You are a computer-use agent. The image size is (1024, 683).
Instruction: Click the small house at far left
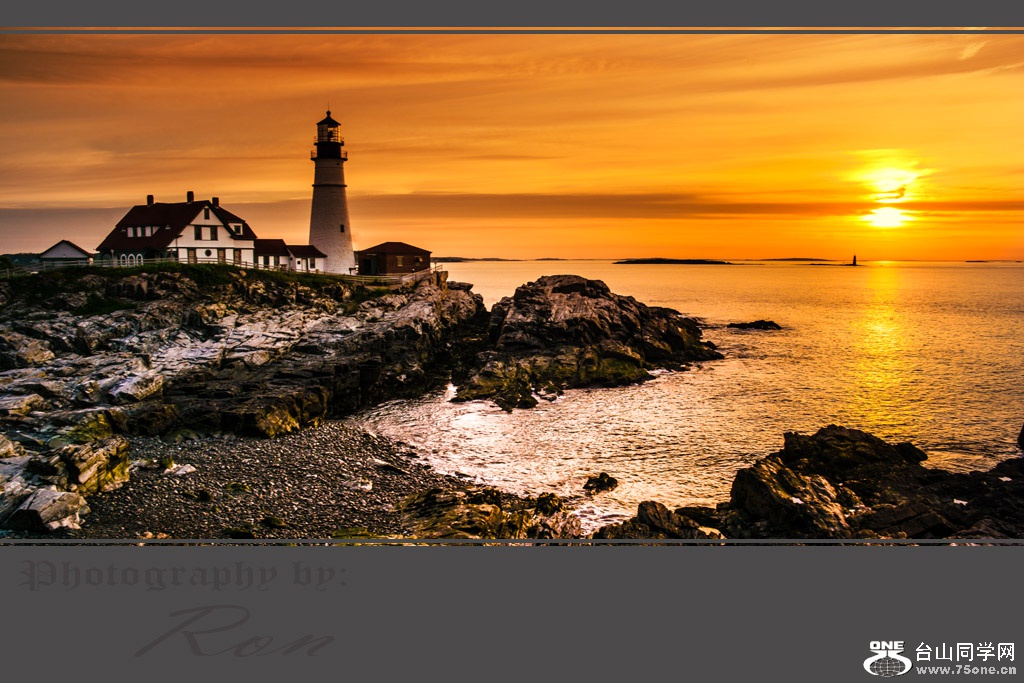(x=66, y=252)
